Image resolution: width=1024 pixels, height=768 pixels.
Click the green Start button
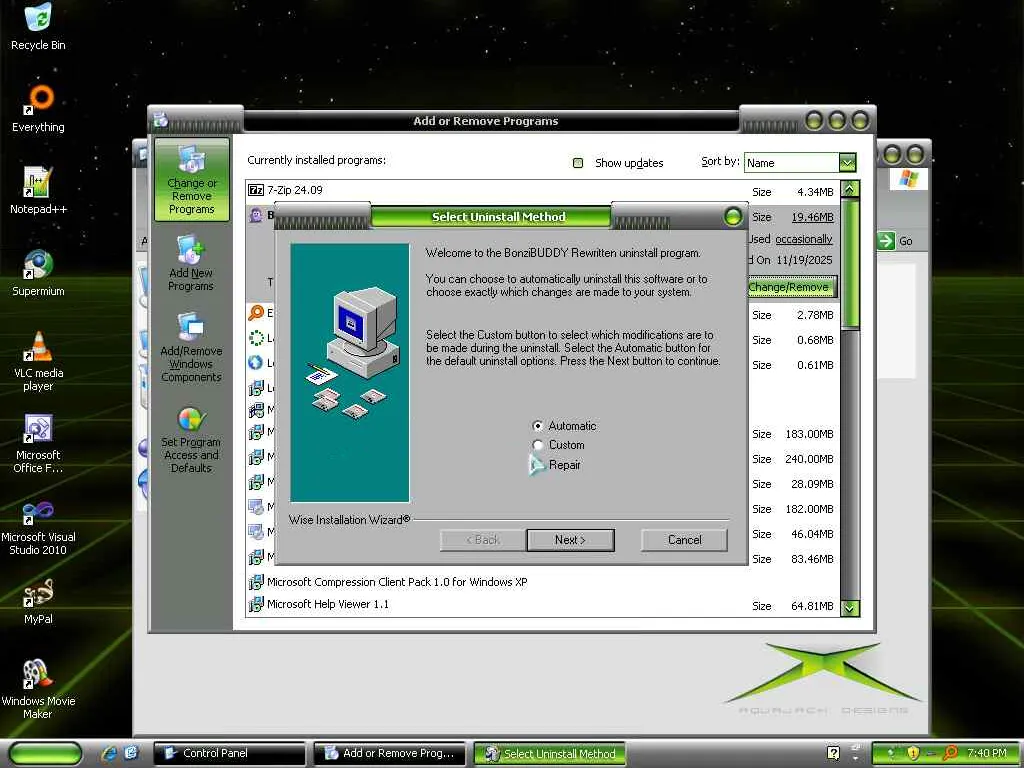46,753
